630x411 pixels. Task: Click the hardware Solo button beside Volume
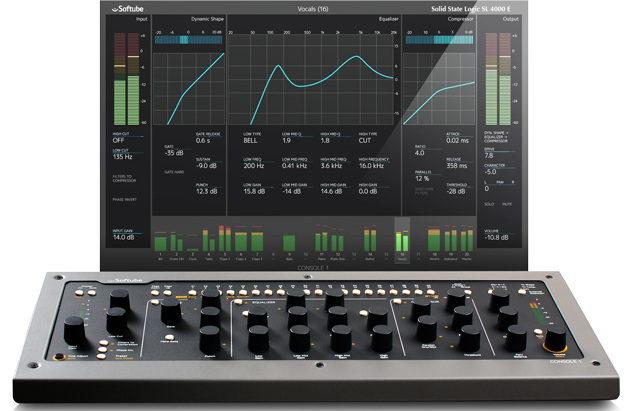pos(538,332)
